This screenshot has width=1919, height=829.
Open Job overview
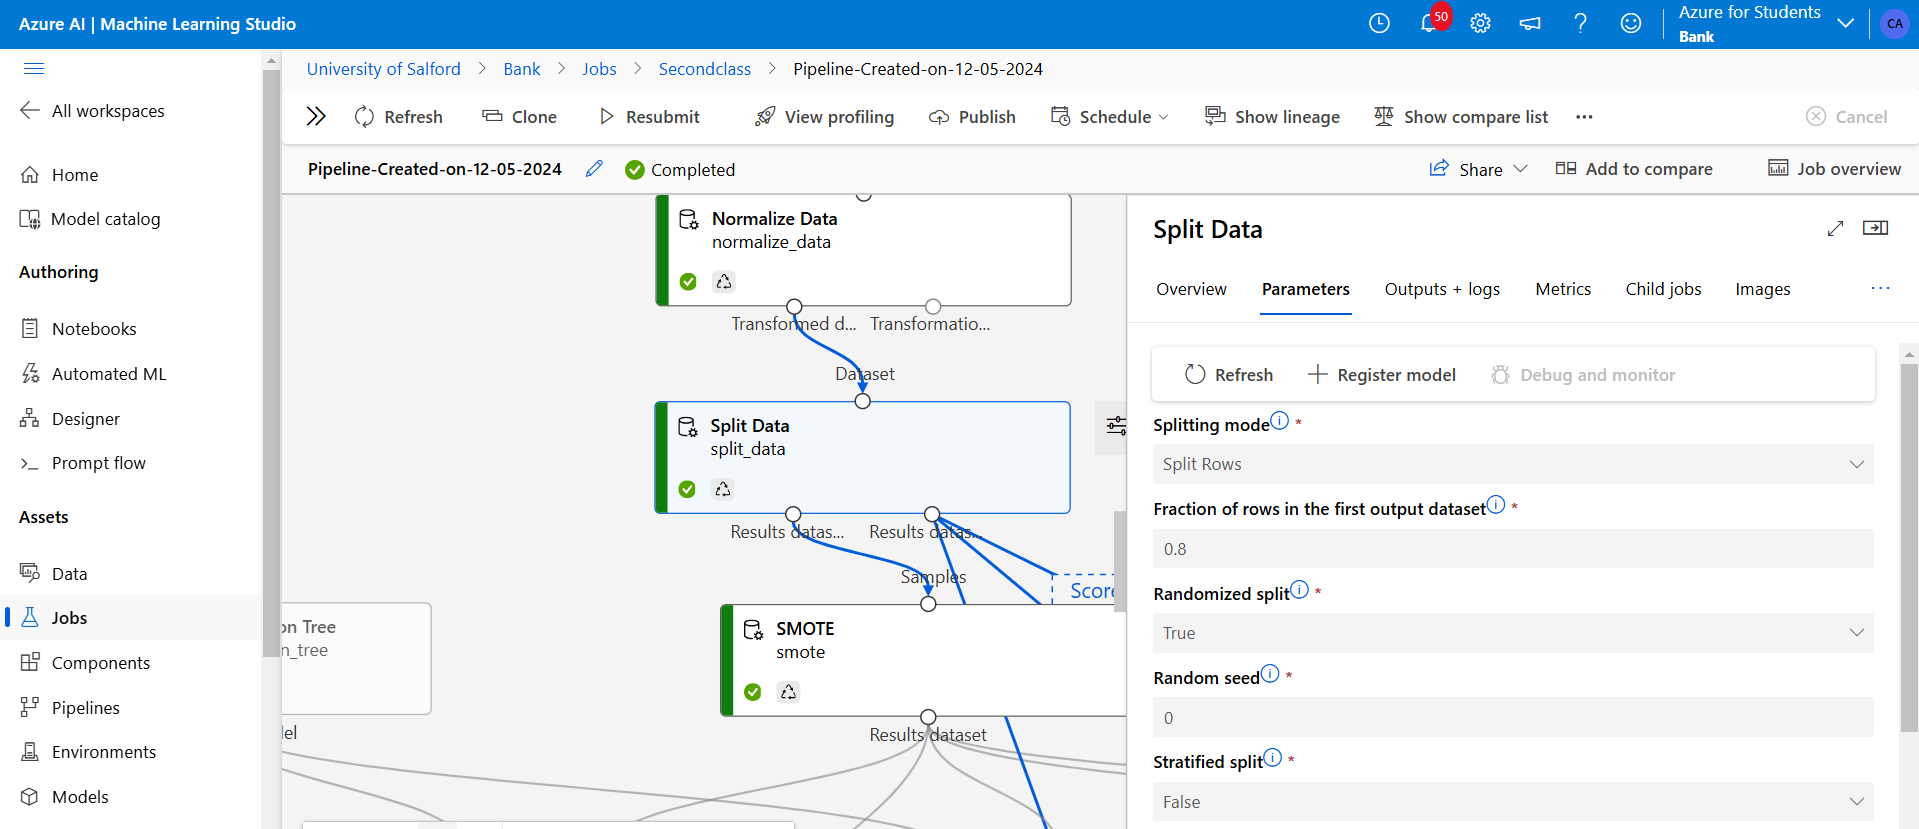point(1834,169)
